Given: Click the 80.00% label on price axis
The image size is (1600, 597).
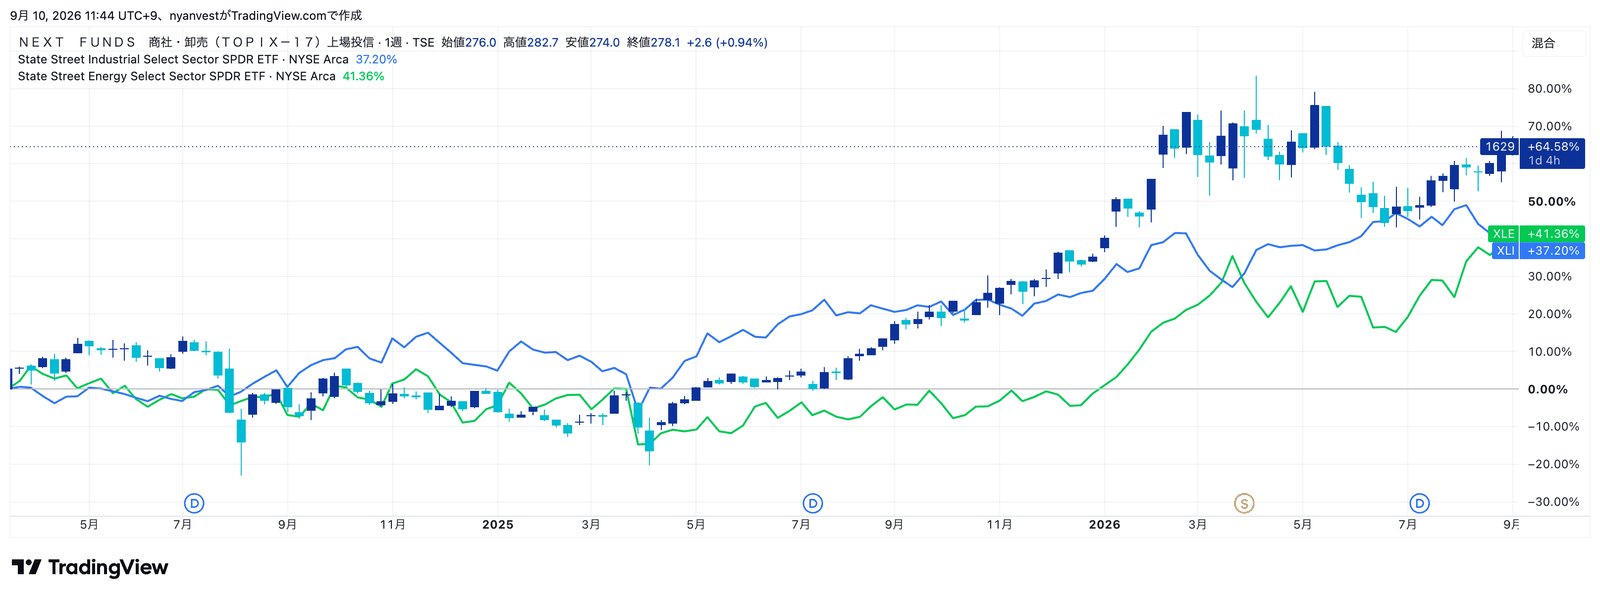Looking at the screenshot, I should (x=1550, y=89).
